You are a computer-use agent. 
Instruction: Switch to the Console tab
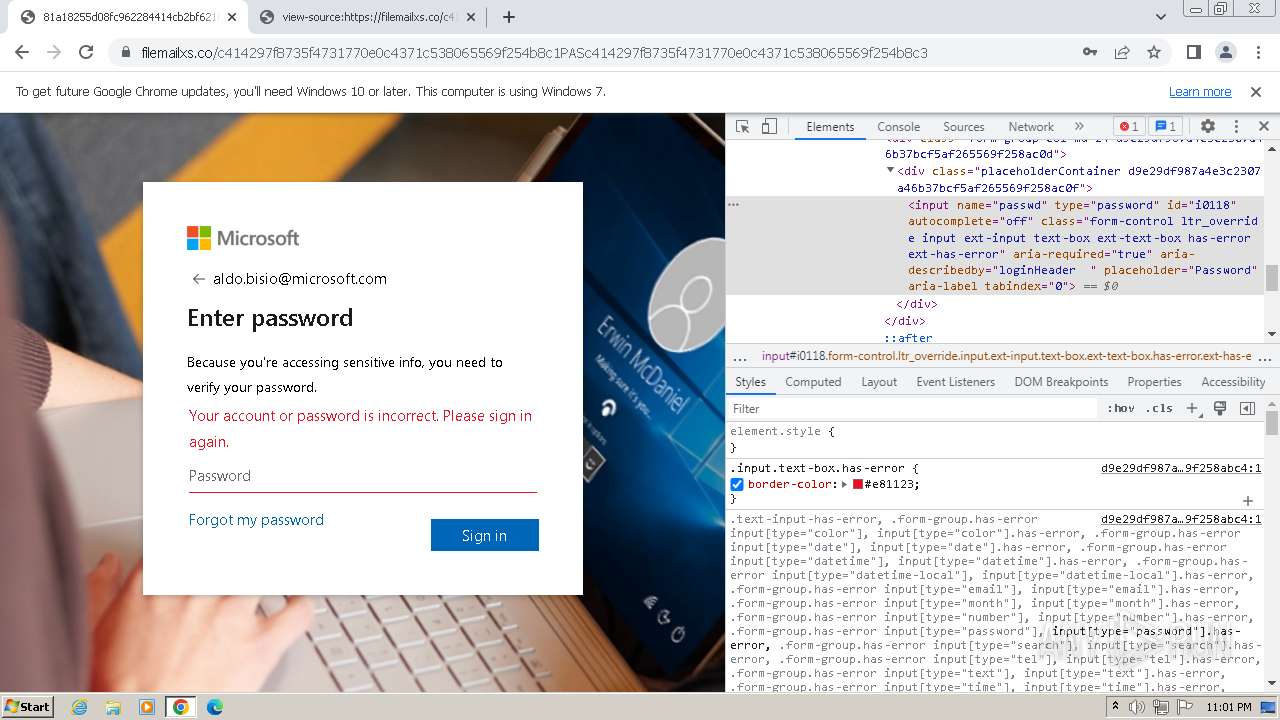[x=898, y=127]
